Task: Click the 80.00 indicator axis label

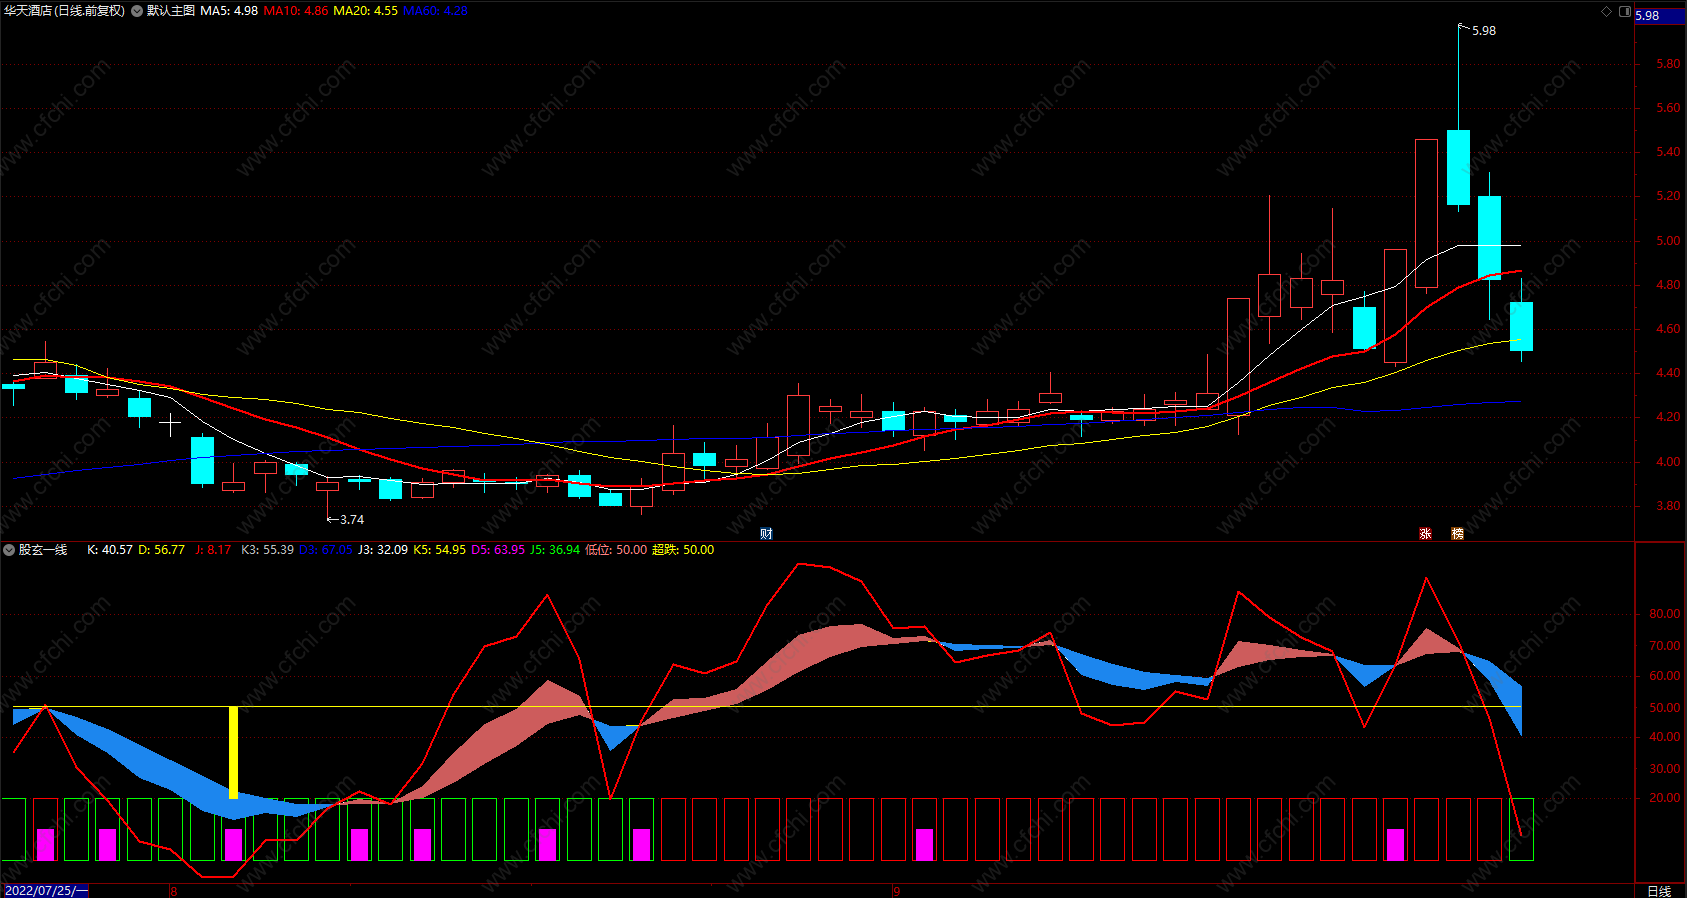Action: click(1665, 614)
